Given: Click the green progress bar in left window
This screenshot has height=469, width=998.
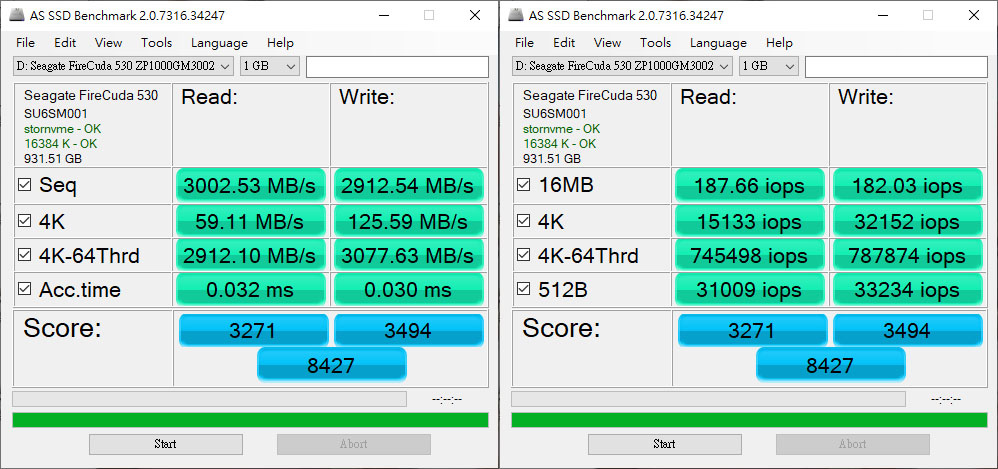Looking at the screenshot, I should click(250, 420).
